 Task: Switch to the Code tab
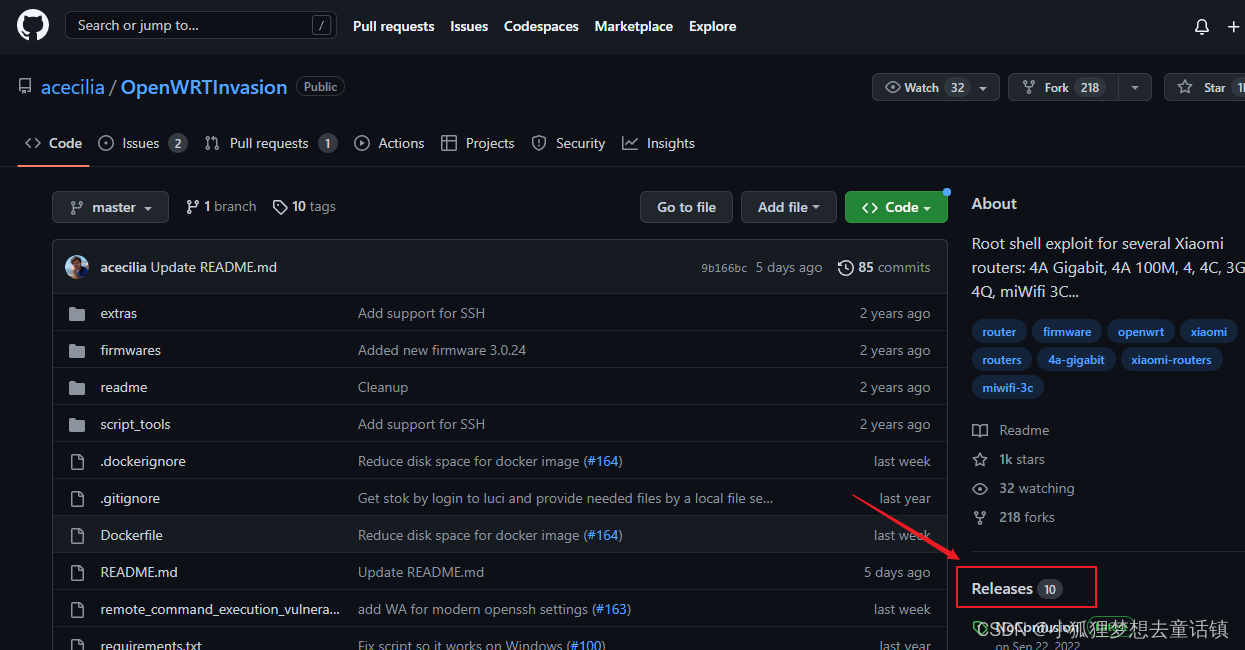(x=54, y=143)
